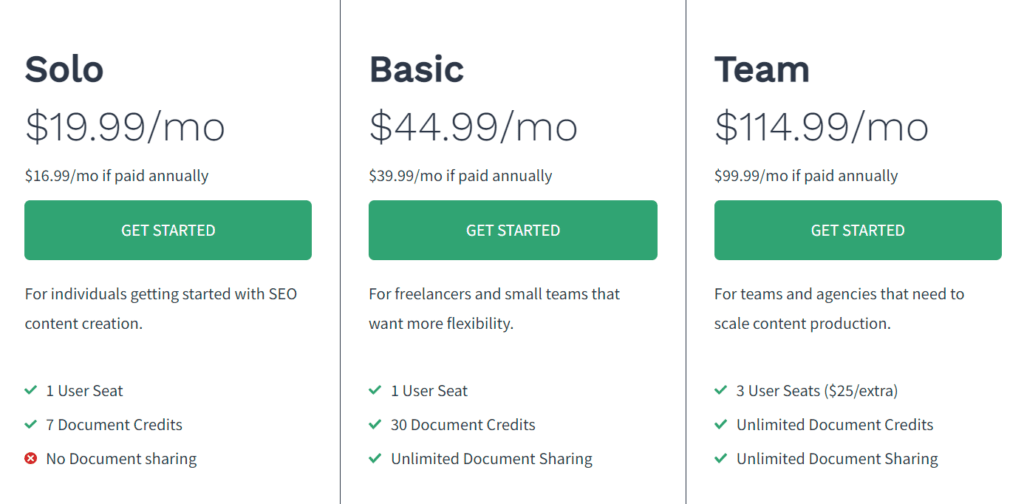Image resolution: width=1024 pixels, height=504 pixels.
Task: Click the $19.99/mo price text
Action: point(125,127)
